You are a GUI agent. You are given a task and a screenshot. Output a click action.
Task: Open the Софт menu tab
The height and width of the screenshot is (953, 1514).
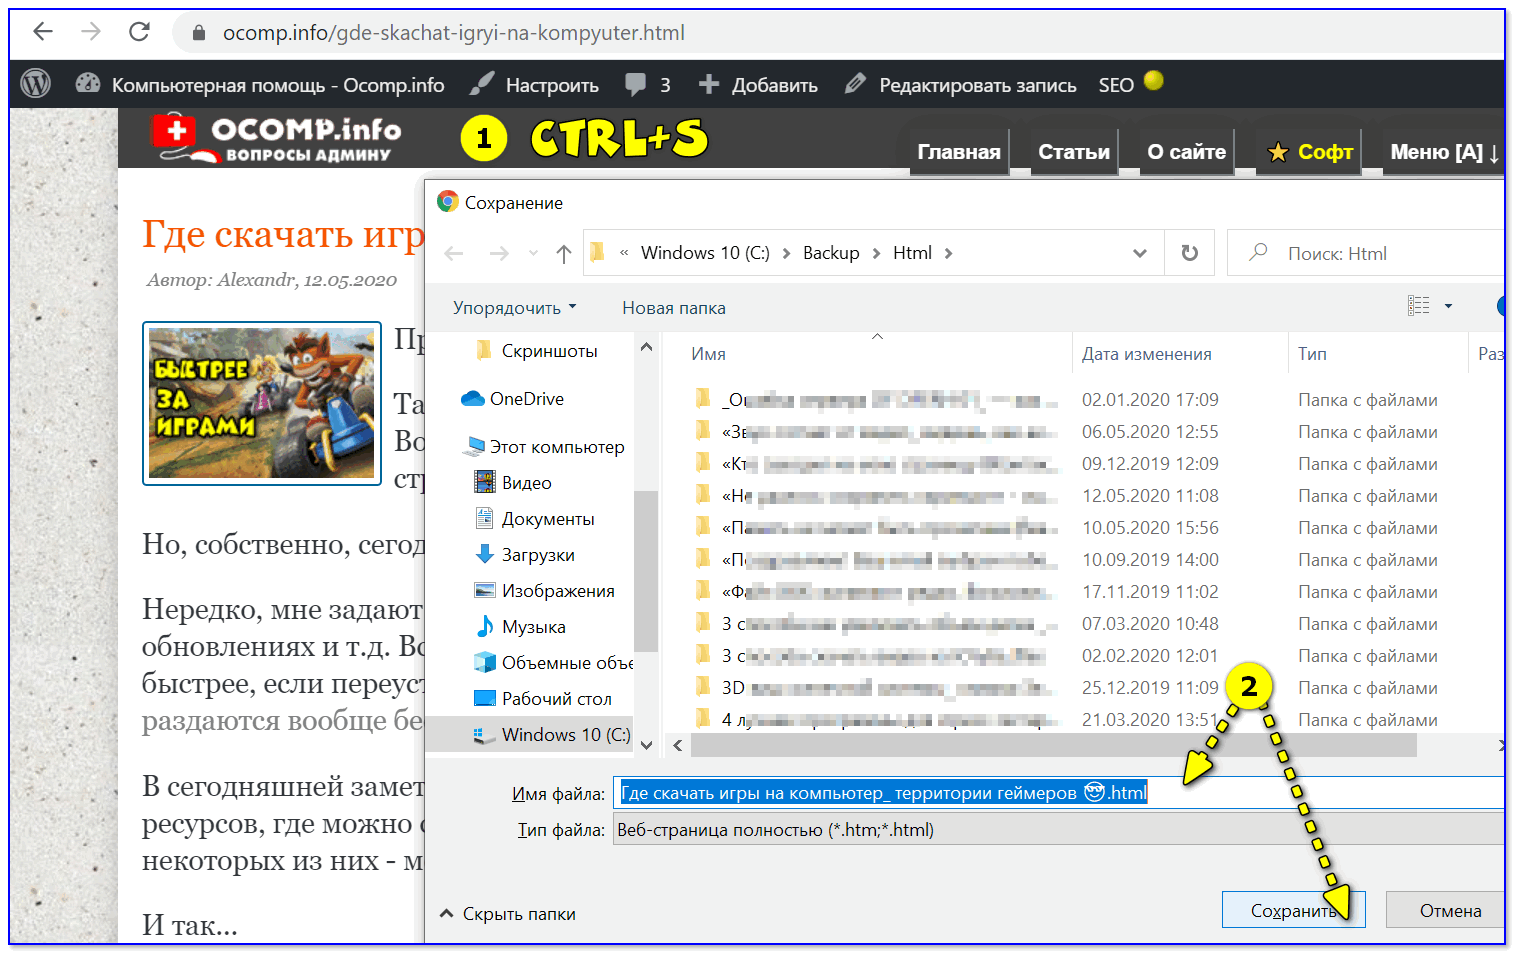(1310, 152)
